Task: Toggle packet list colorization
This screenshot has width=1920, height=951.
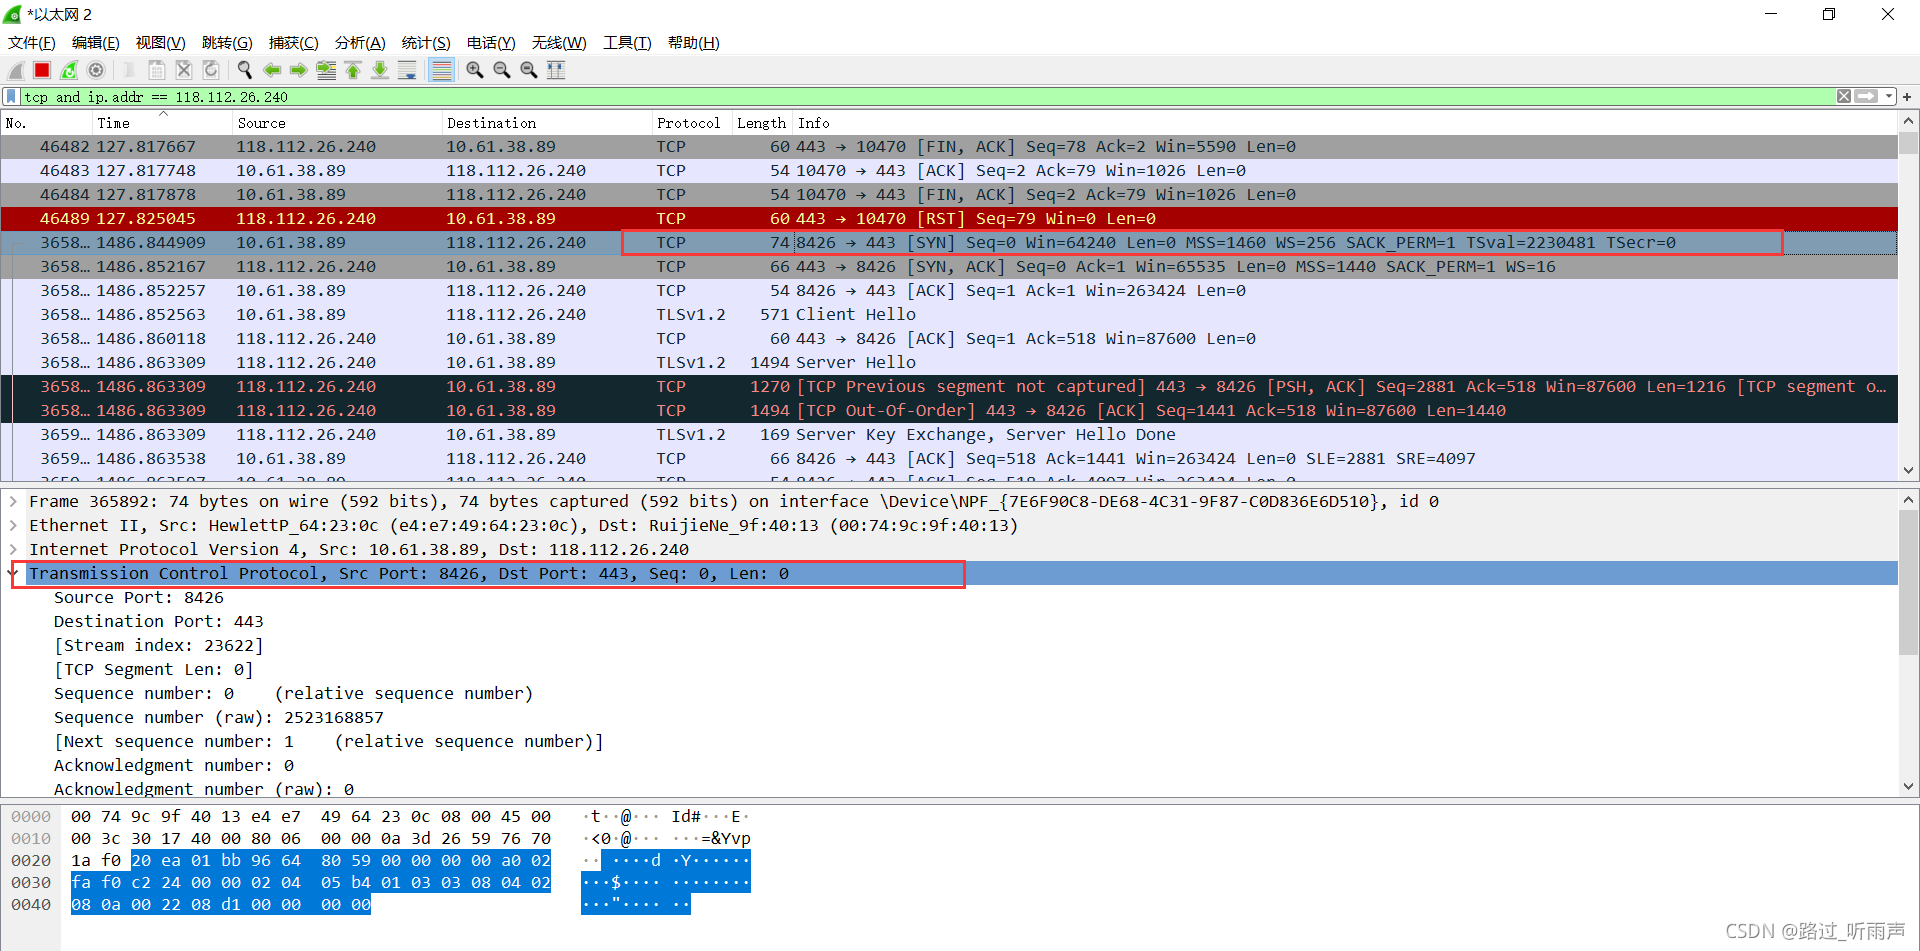Action: pyautogui.click(x=441, y=70)
